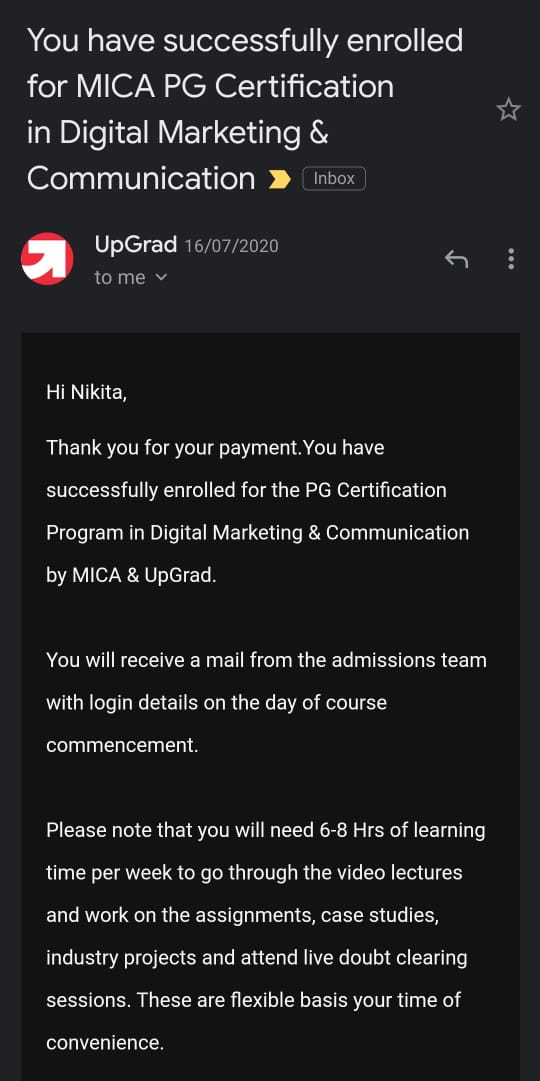Tap the "industry projects and attend live" line

pyautogui.click(x=257, y=958)
